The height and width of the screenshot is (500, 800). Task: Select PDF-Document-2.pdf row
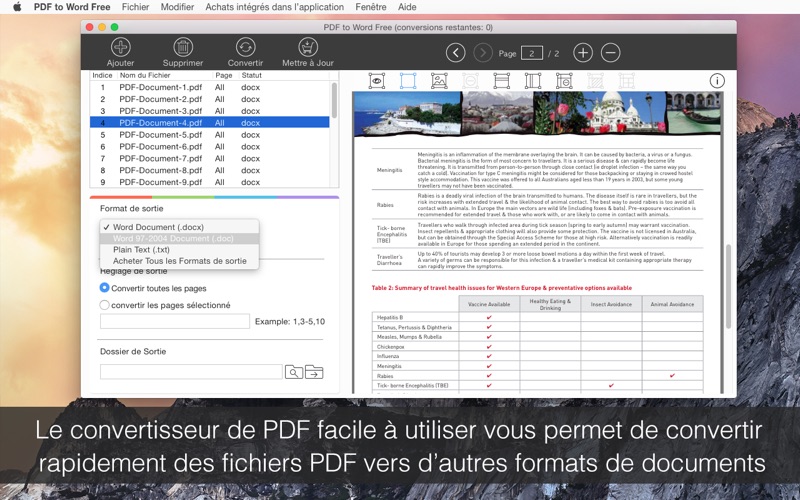(210, 99)
